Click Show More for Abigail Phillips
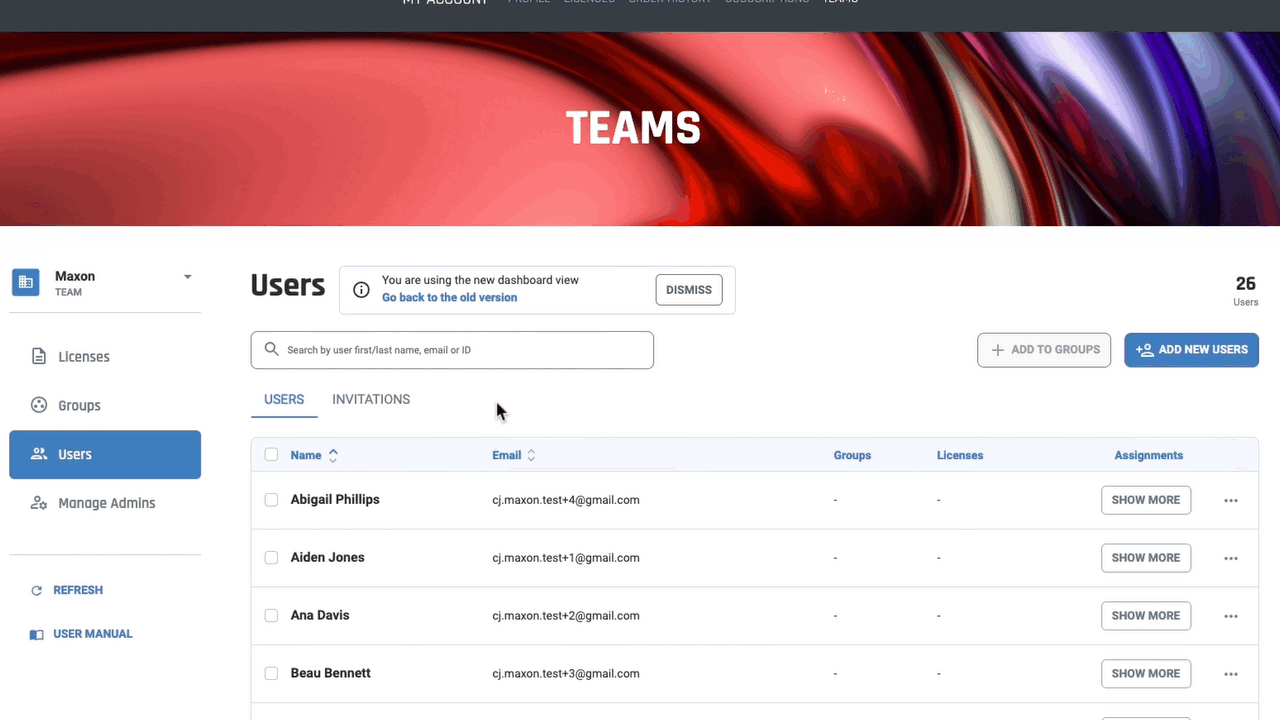This screenshot has width=1280, height=720. [1146, 500]
